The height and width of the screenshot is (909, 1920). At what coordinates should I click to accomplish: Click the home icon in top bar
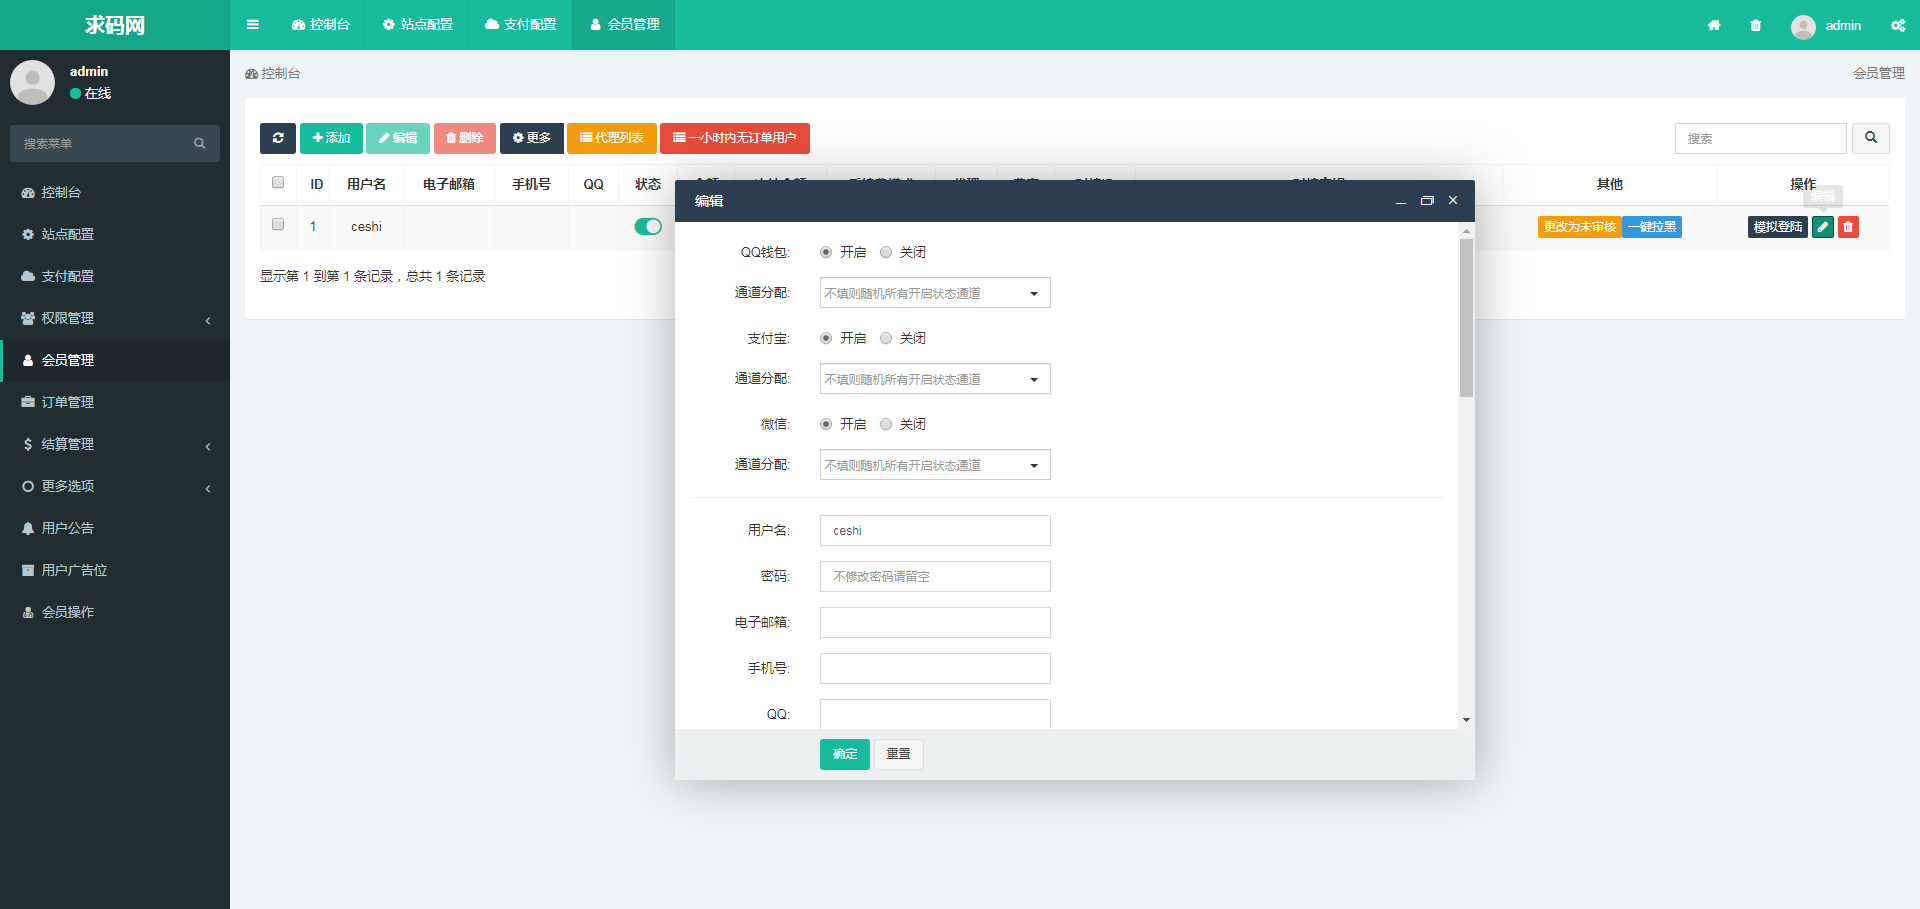1714,26
